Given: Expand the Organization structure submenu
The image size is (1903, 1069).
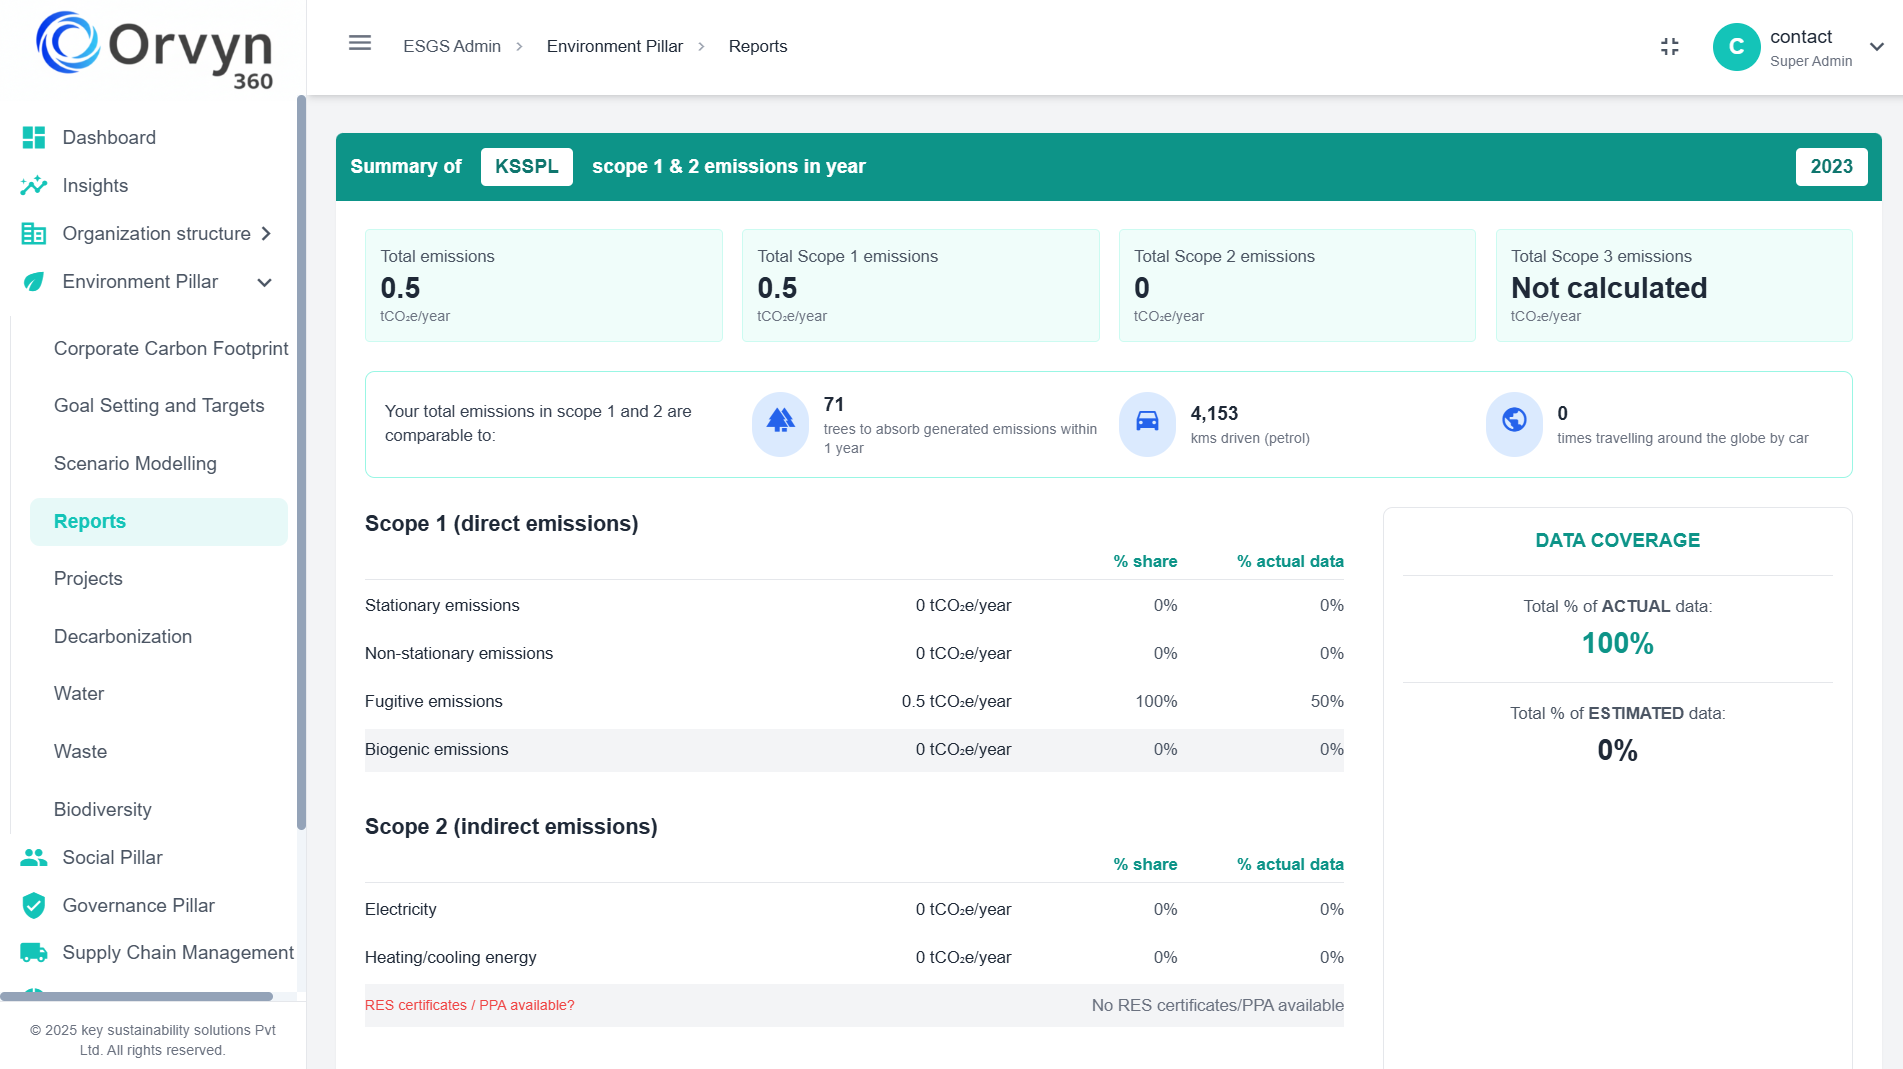Looking at the screenshot, I should pyautogui.click(x=266, y=233).
